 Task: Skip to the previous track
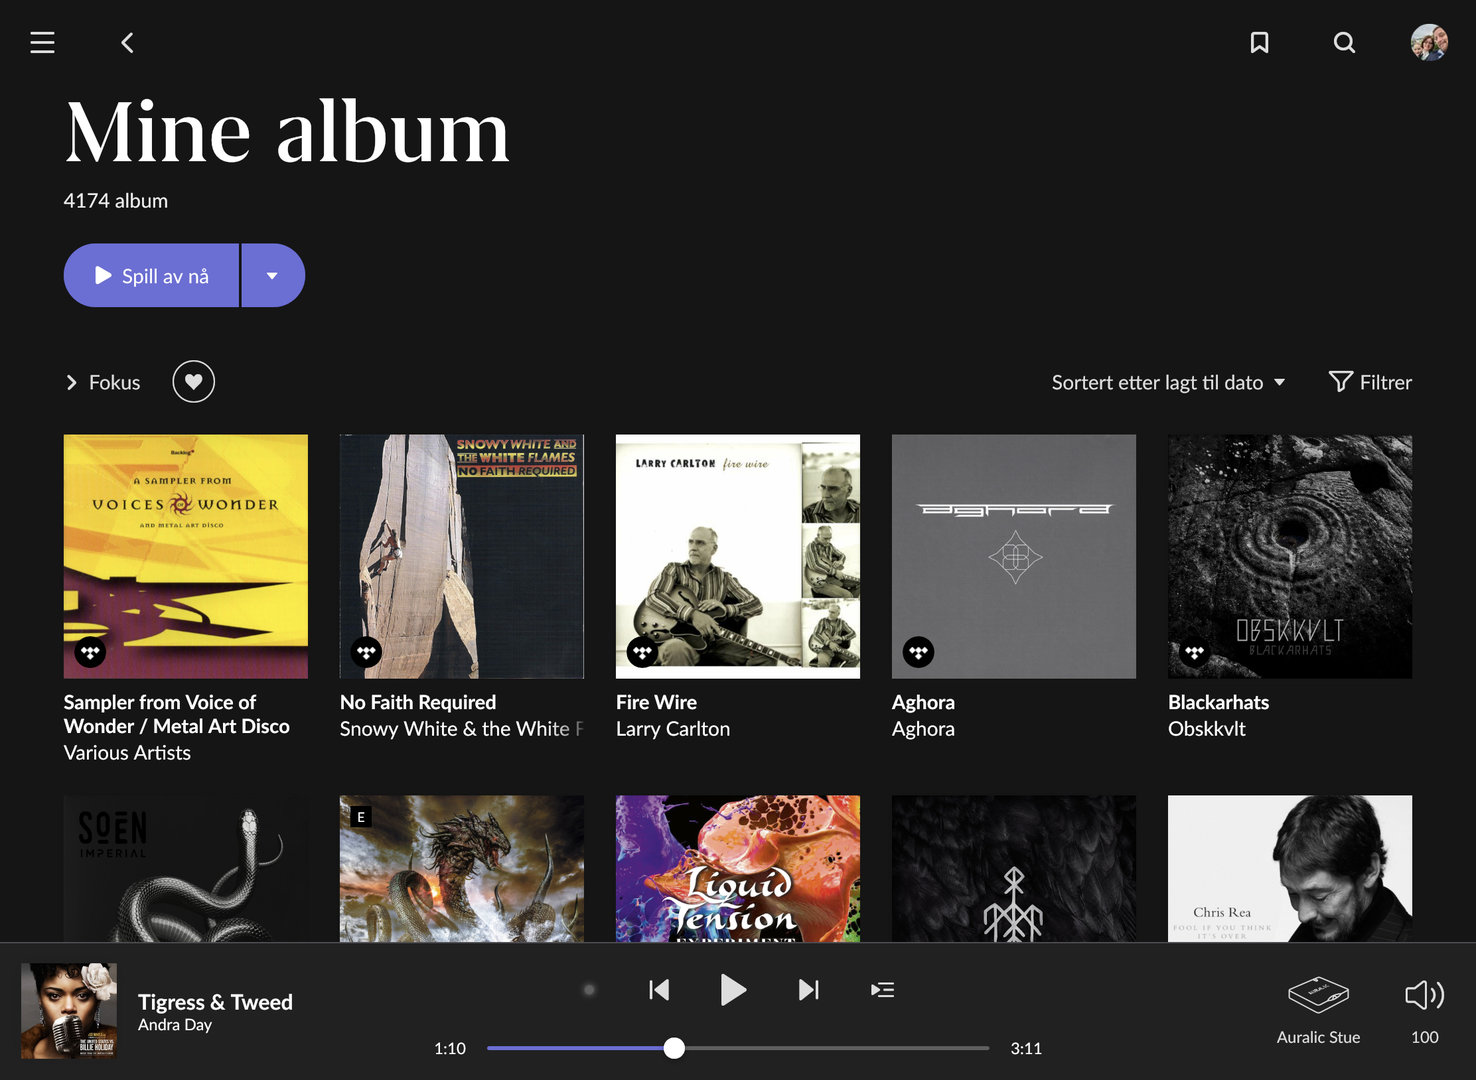(659, 990)
